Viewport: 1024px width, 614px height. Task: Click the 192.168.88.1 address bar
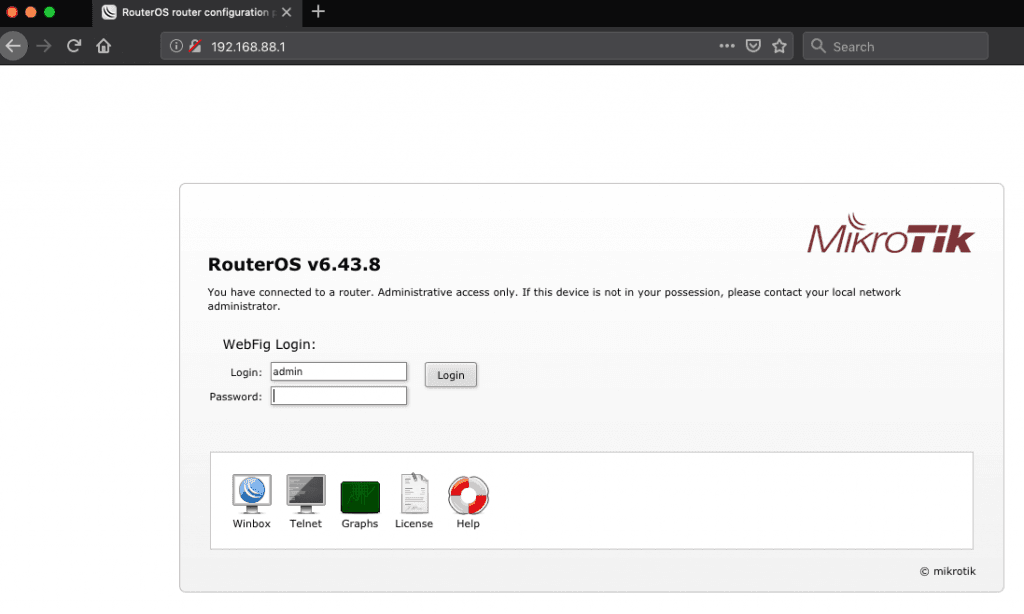(477, 46)
